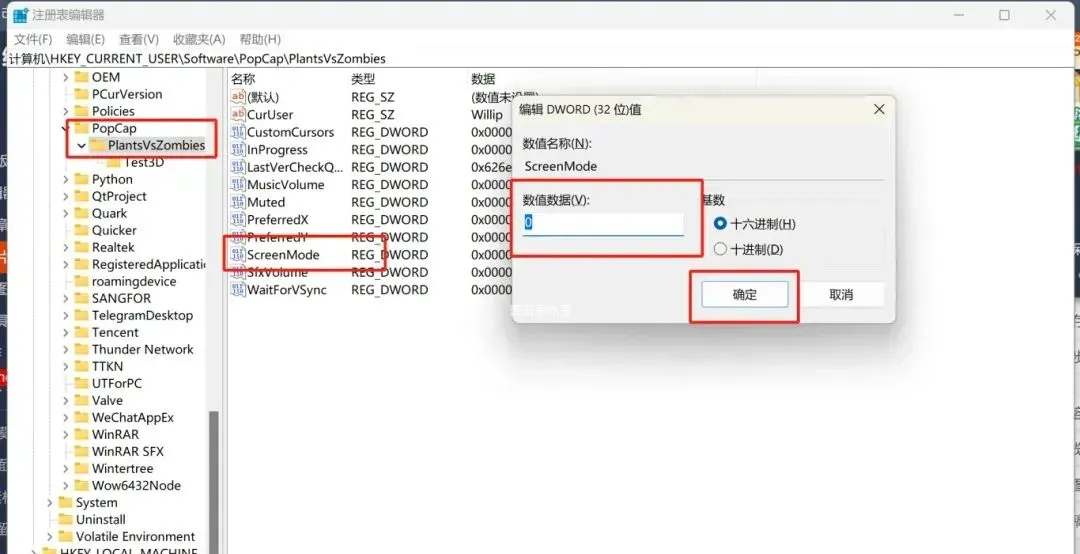Select the UTForPC tree item
1080x554 pixels.
(117, 383)
